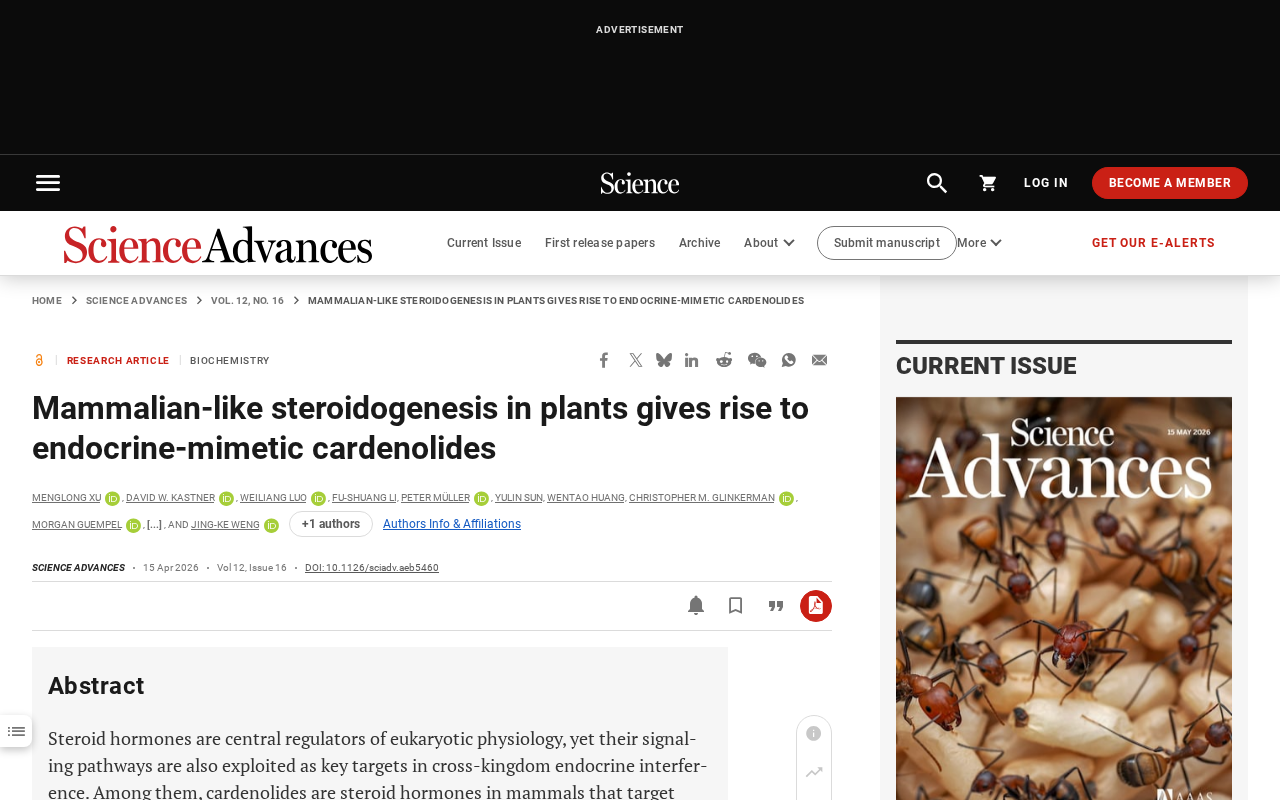Share article on Facebook
The image size is (1280, 800).
tap(604, 360)
